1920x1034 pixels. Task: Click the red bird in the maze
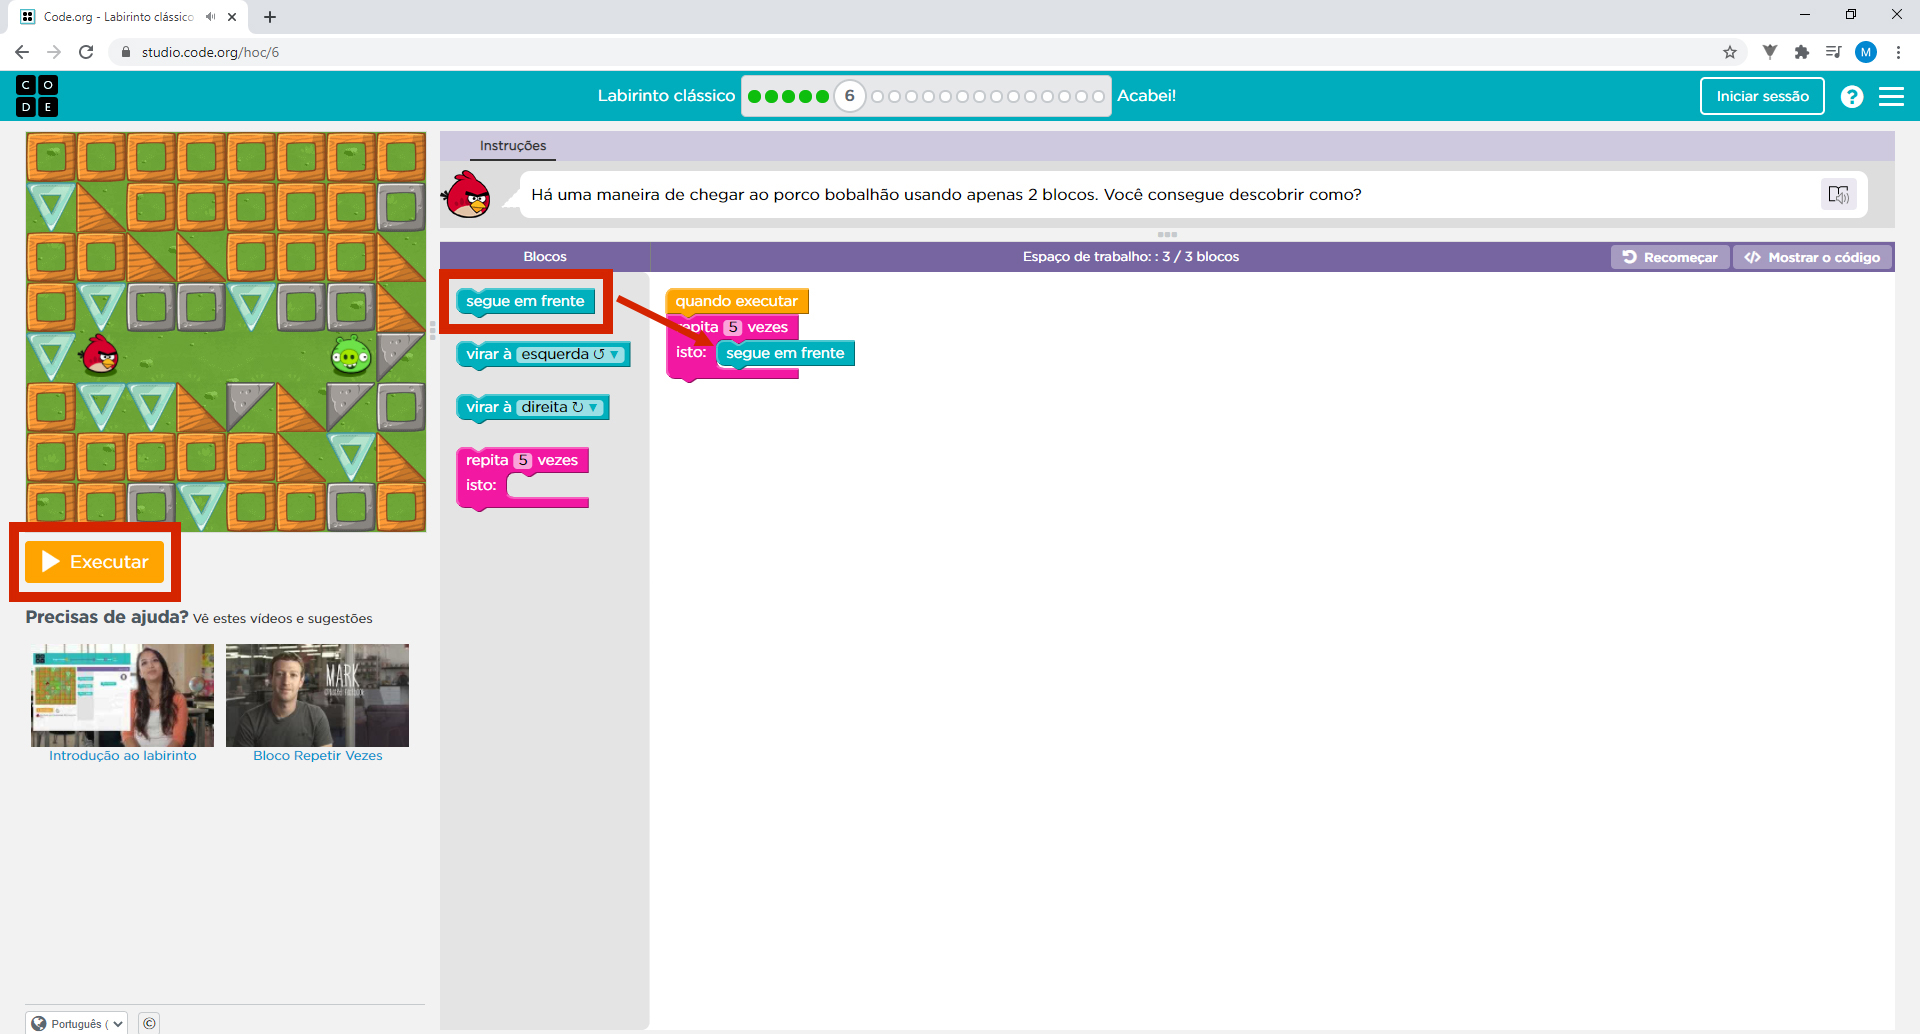(x=100, y=354)
